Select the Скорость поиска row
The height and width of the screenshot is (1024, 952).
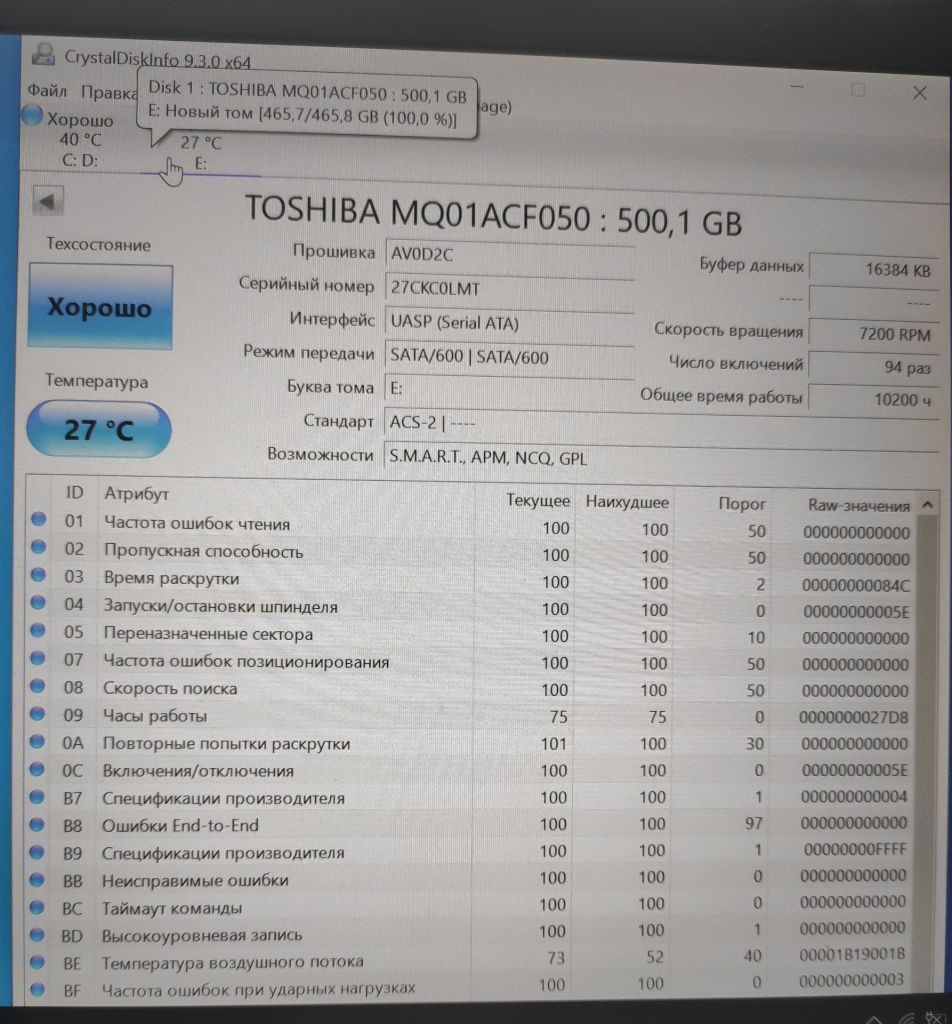(471, 690)
